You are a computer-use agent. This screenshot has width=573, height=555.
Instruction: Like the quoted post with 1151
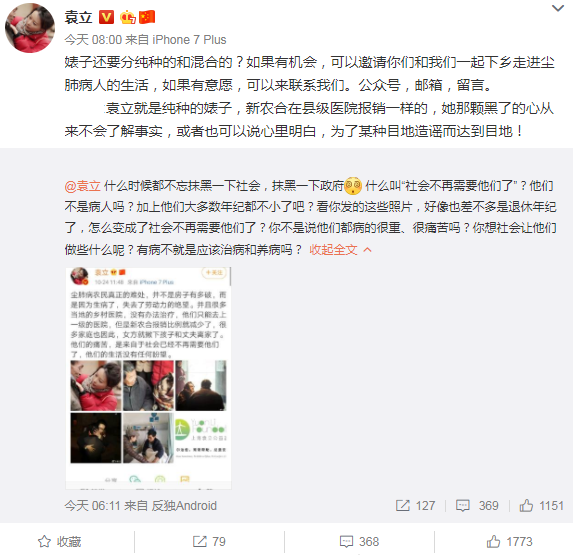(x=541, y=506)
